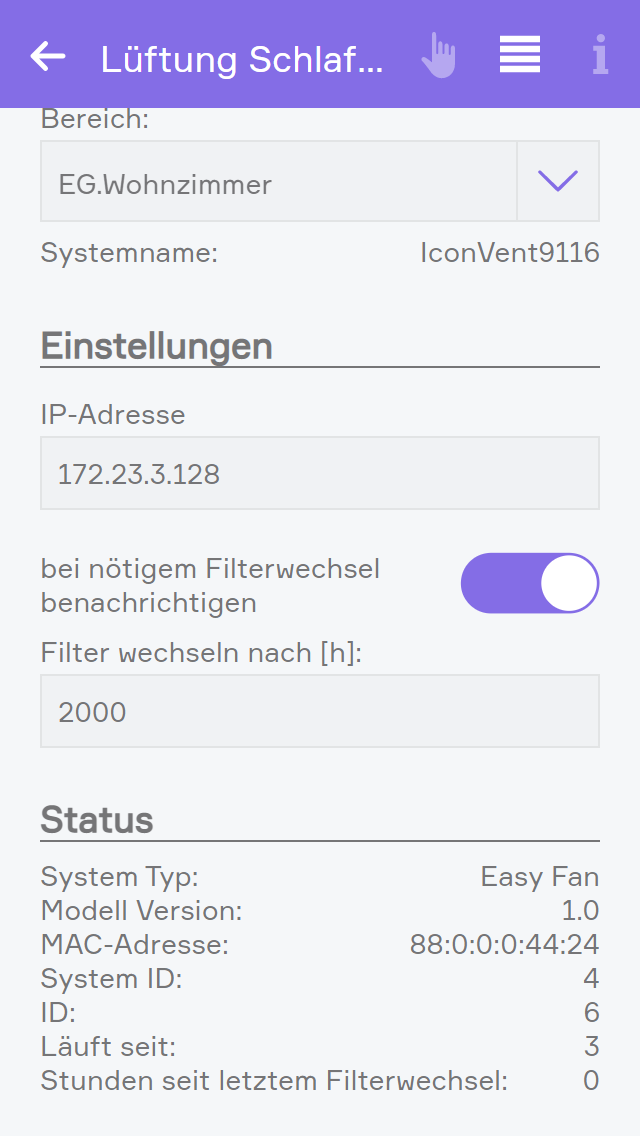This screenshot has width=640, height=1136.
Task: Tap the 'Stunden seit letztem Filterwechsel' label
Action: click(x=274, y=1080)
